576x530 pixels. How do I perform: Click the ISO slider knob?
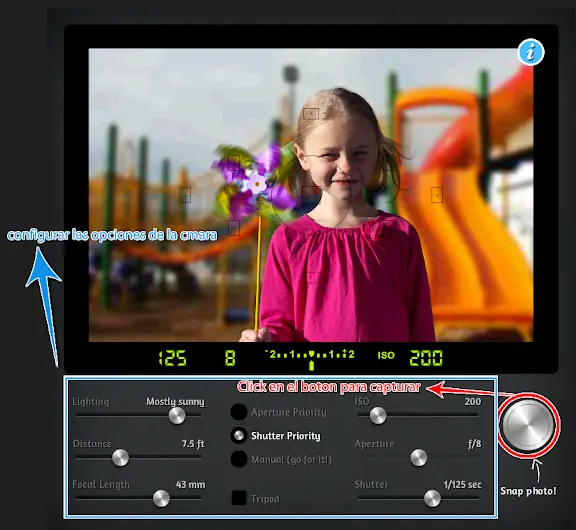(378, 415)
